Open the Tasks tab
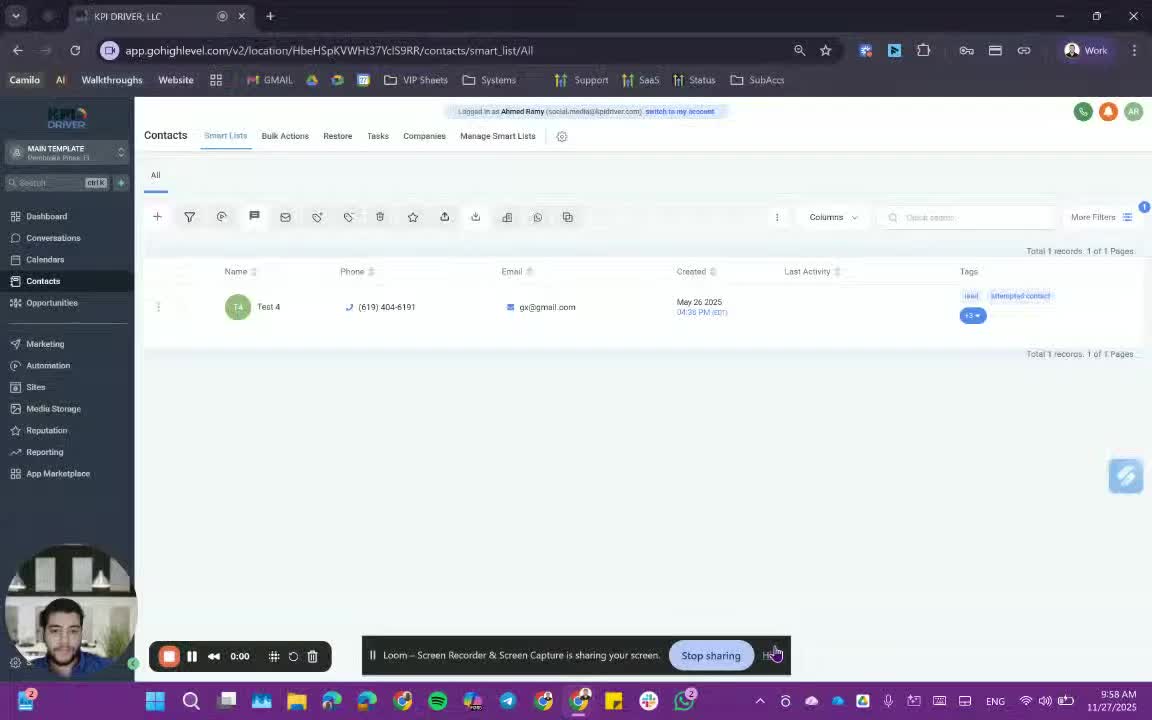This screenshot has height=720, width=1152. [x=378, y=136]
